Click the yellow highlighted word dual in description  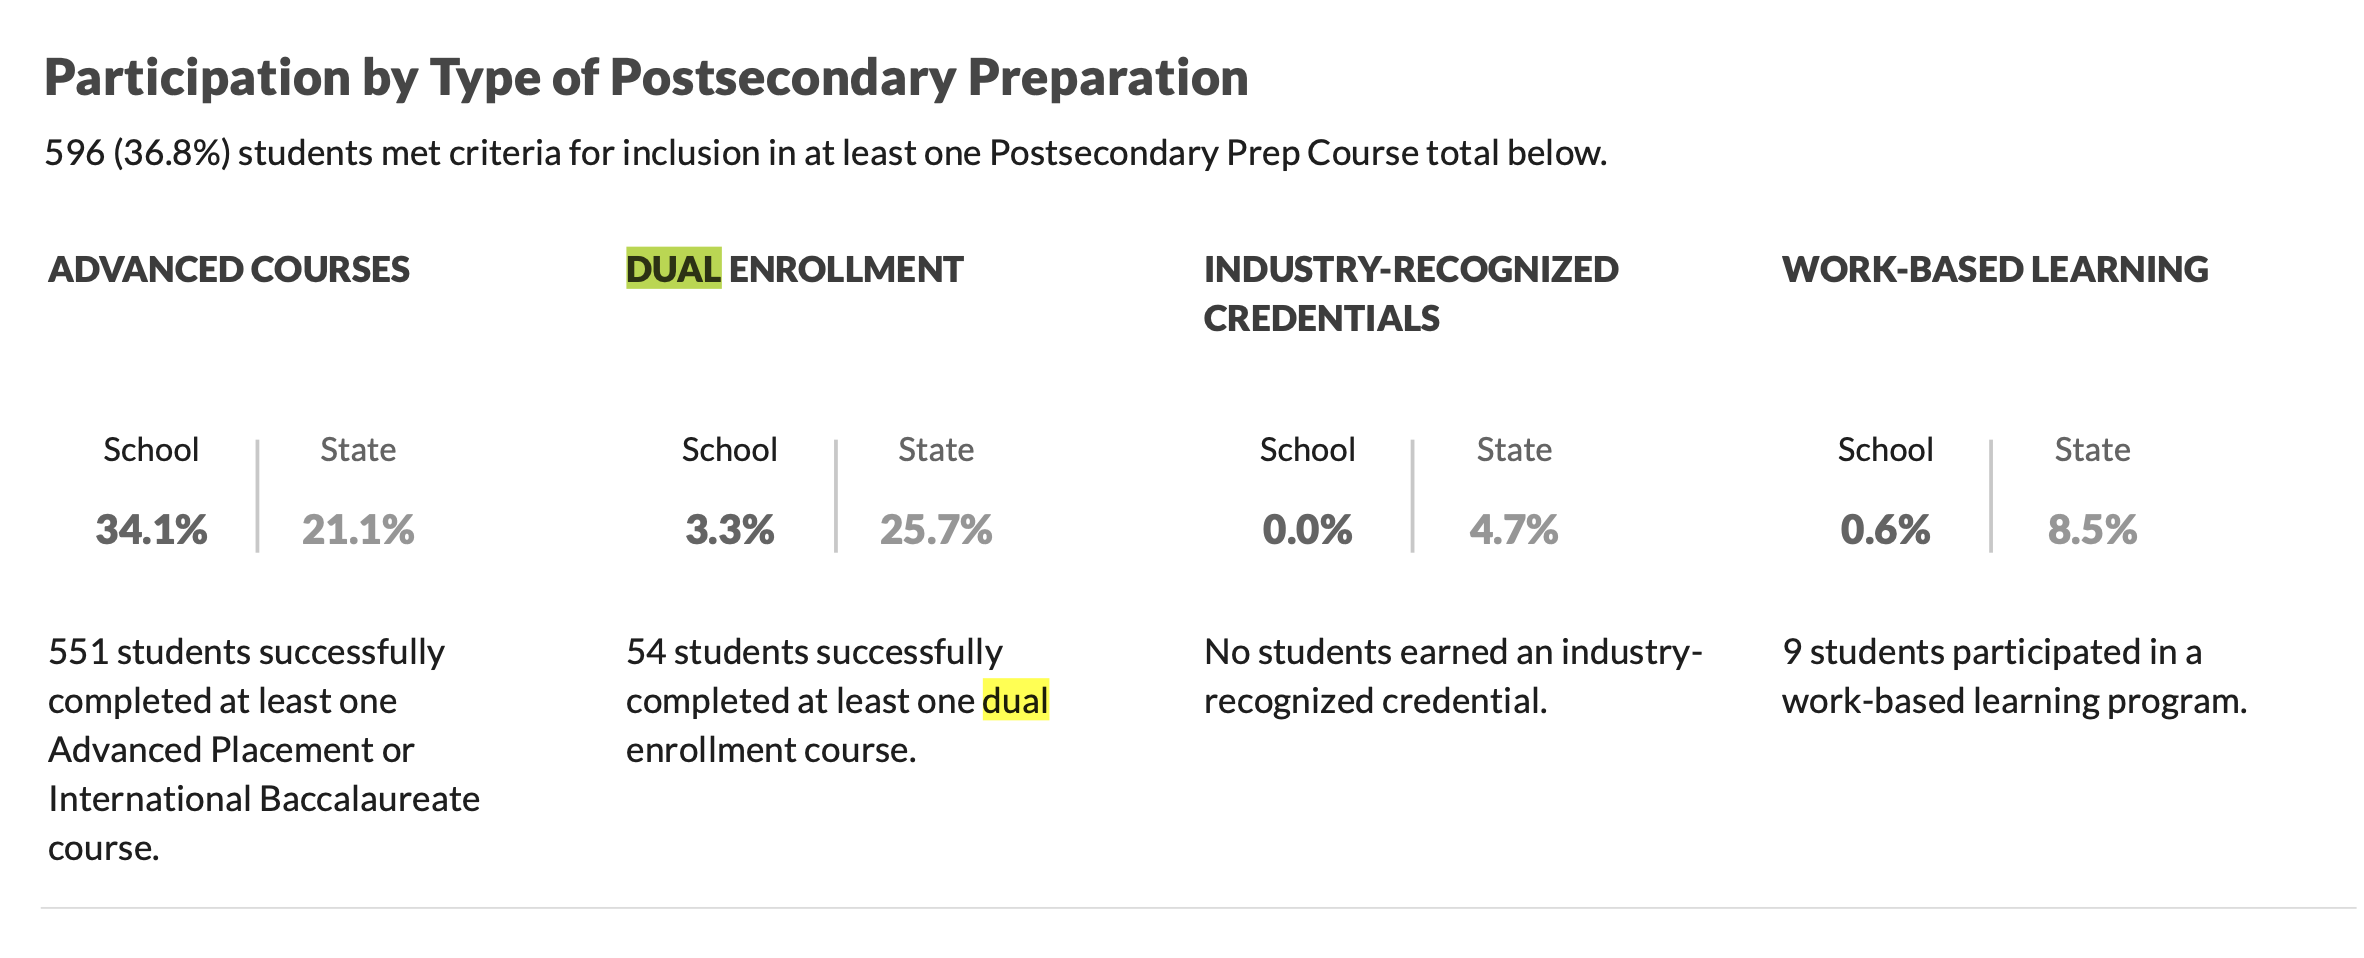1016,700
